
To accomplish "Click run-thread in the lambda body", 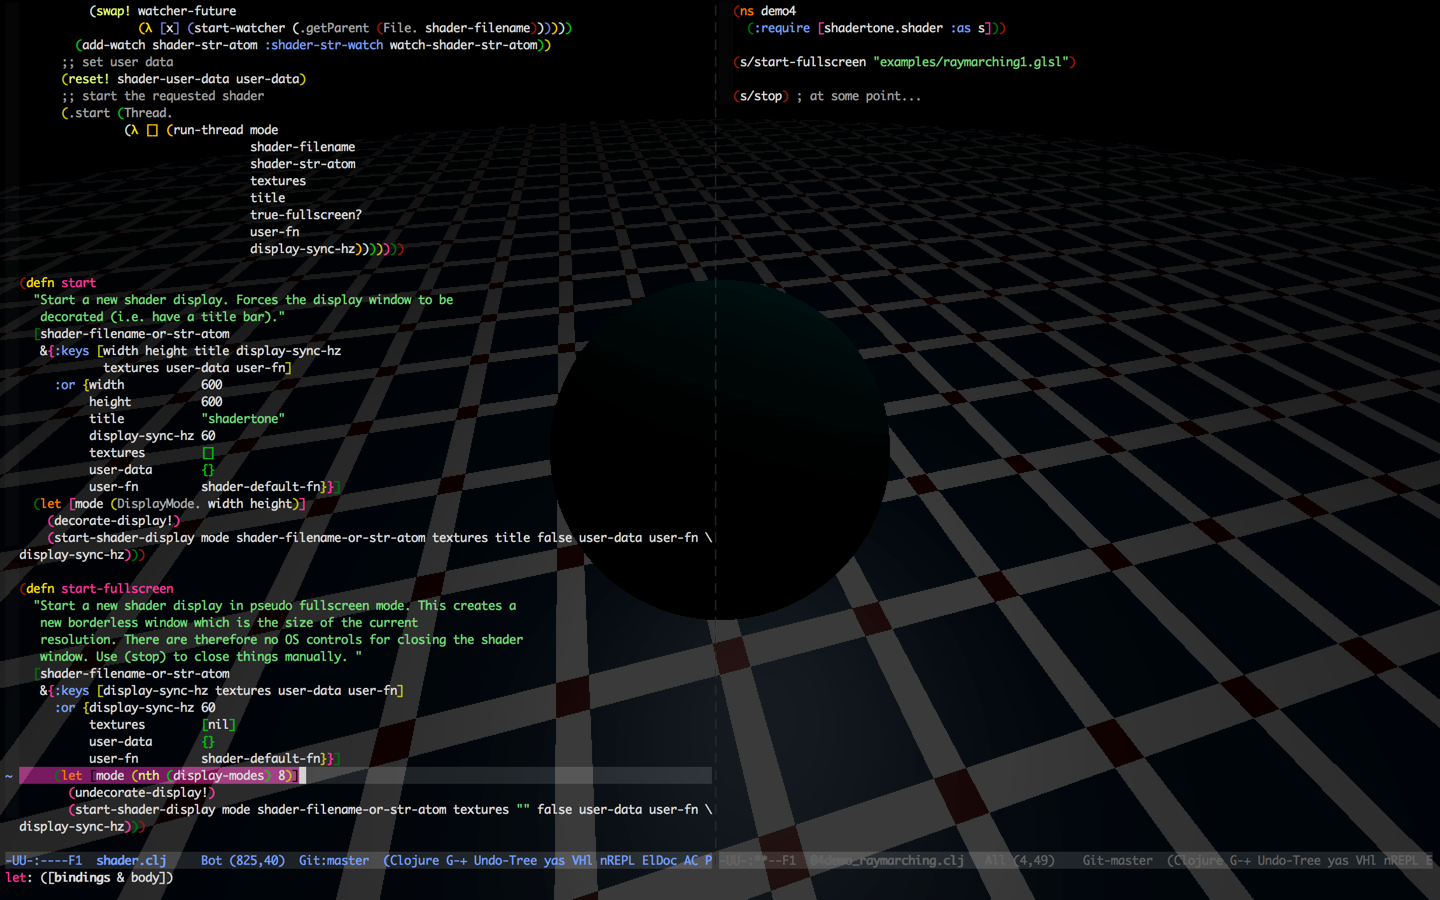I will coord(208,130).
